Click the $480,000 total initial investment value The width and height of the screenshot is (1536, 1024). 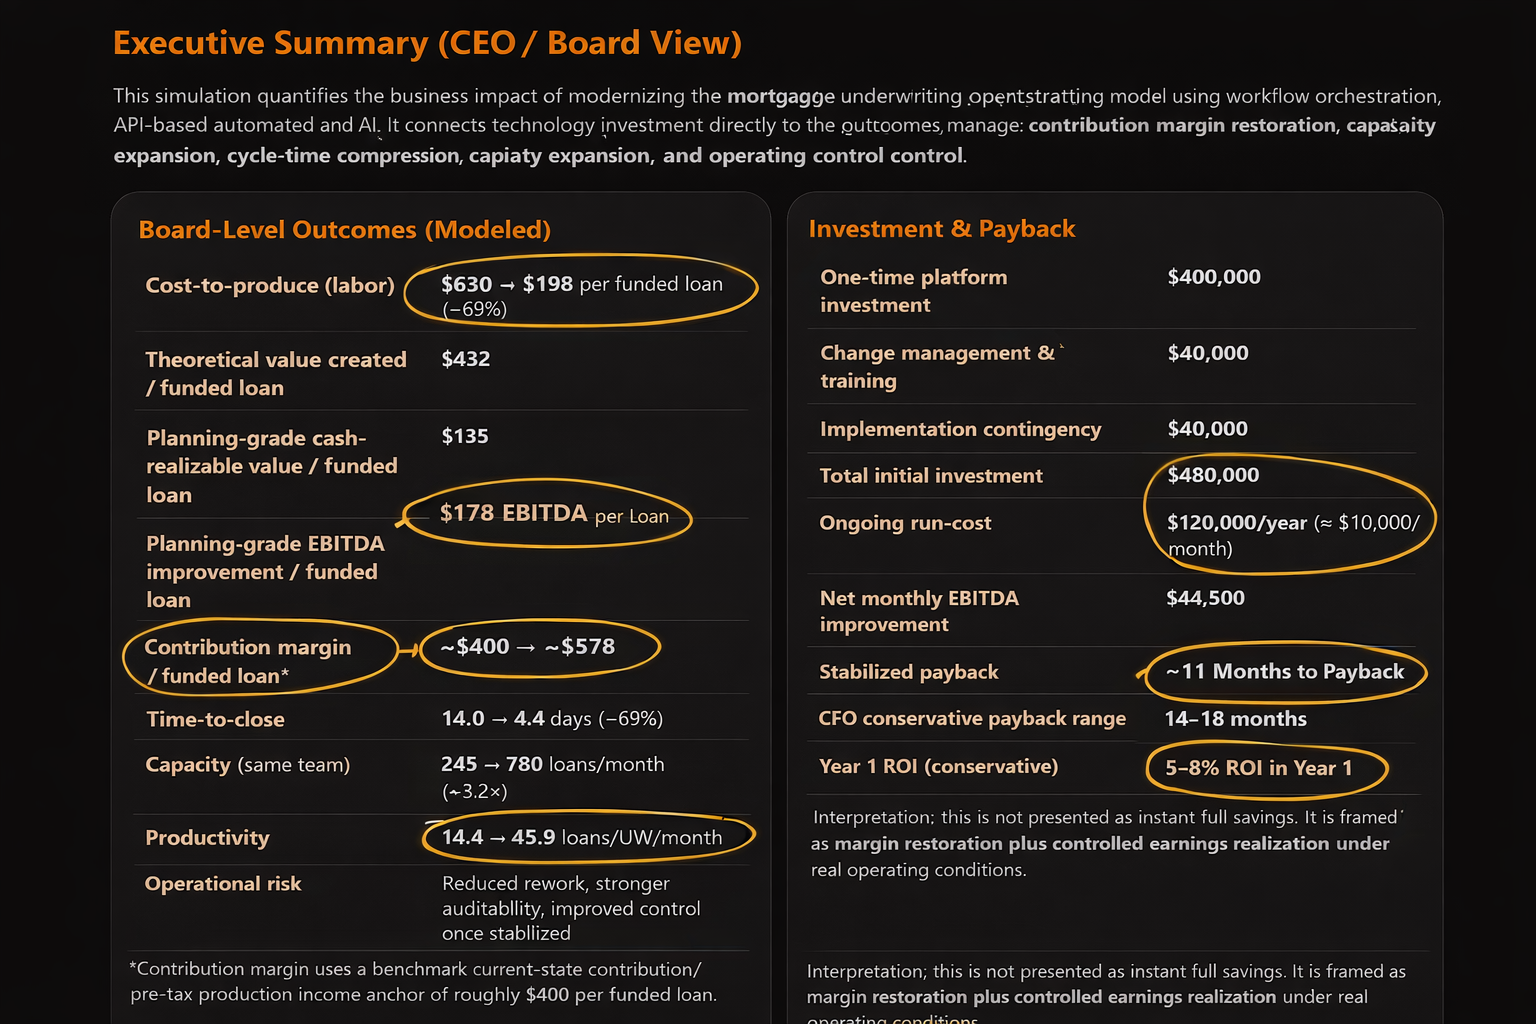click(1213, 475)
